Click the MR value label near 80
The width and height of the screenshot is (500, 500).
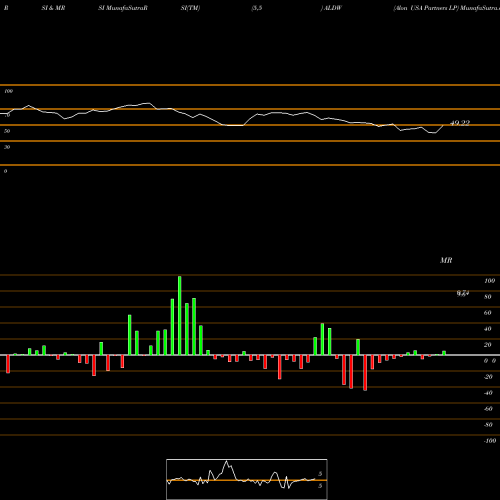point(463,294)
